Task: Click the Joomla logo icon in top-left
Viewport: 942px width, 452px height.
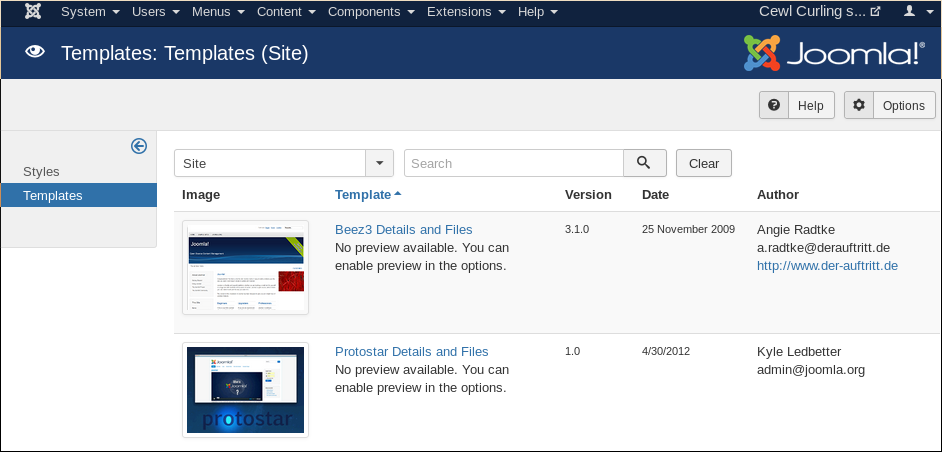Action: coord(33,12)
